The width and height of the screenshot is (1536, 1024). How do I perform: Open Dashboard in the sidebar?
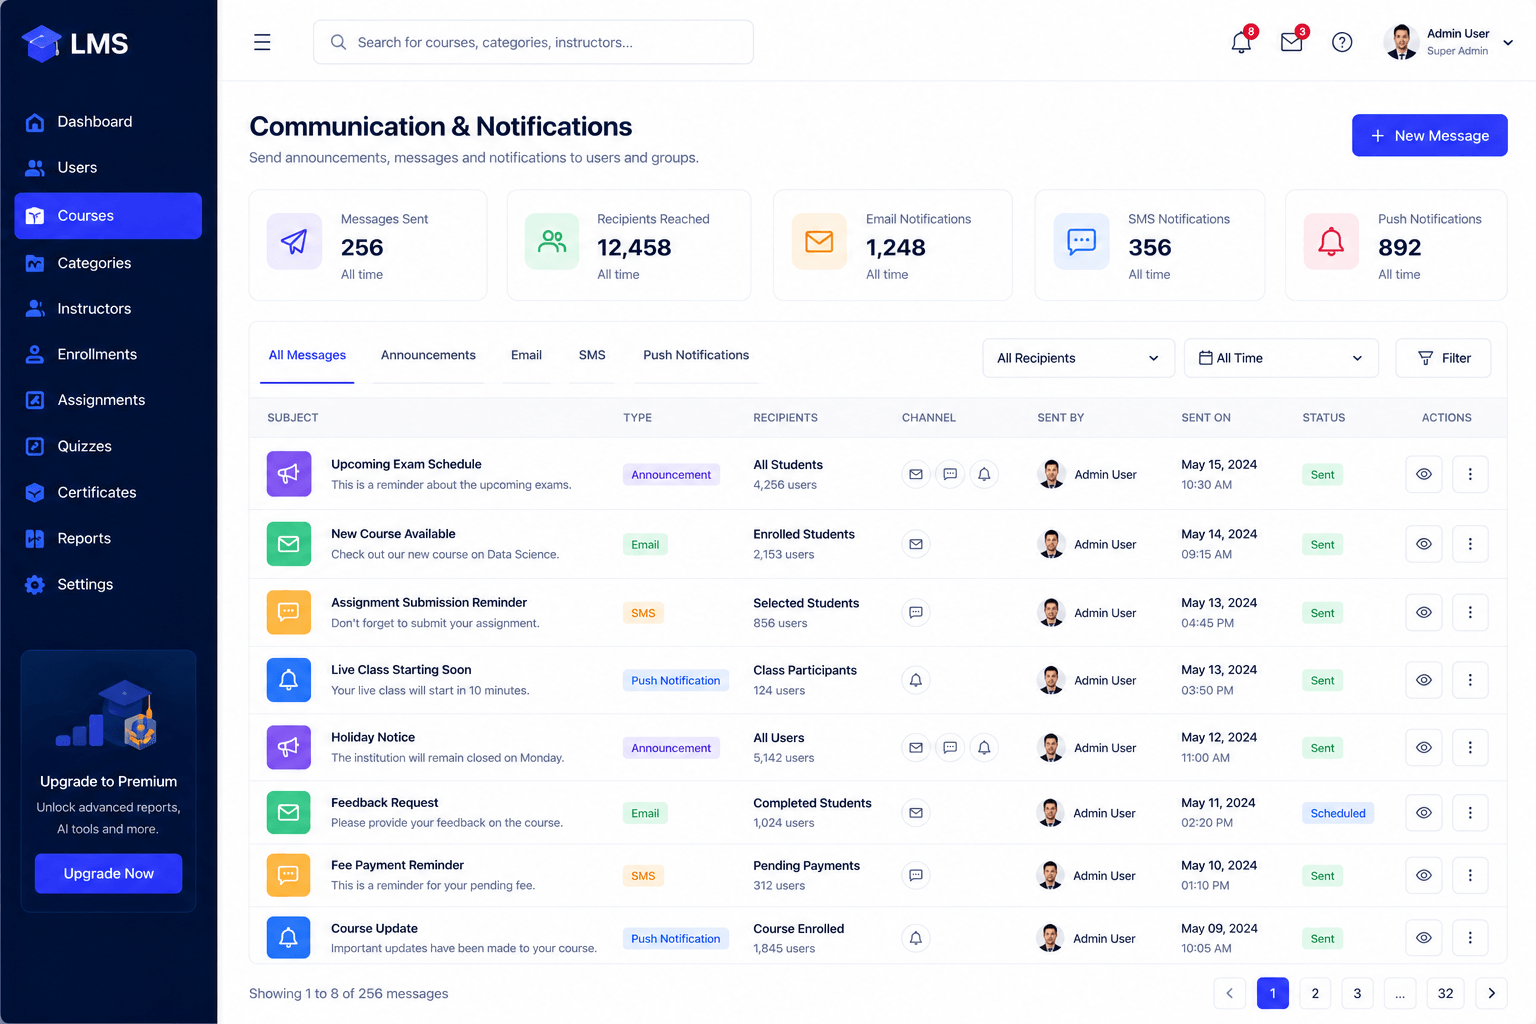pos(108,122)
